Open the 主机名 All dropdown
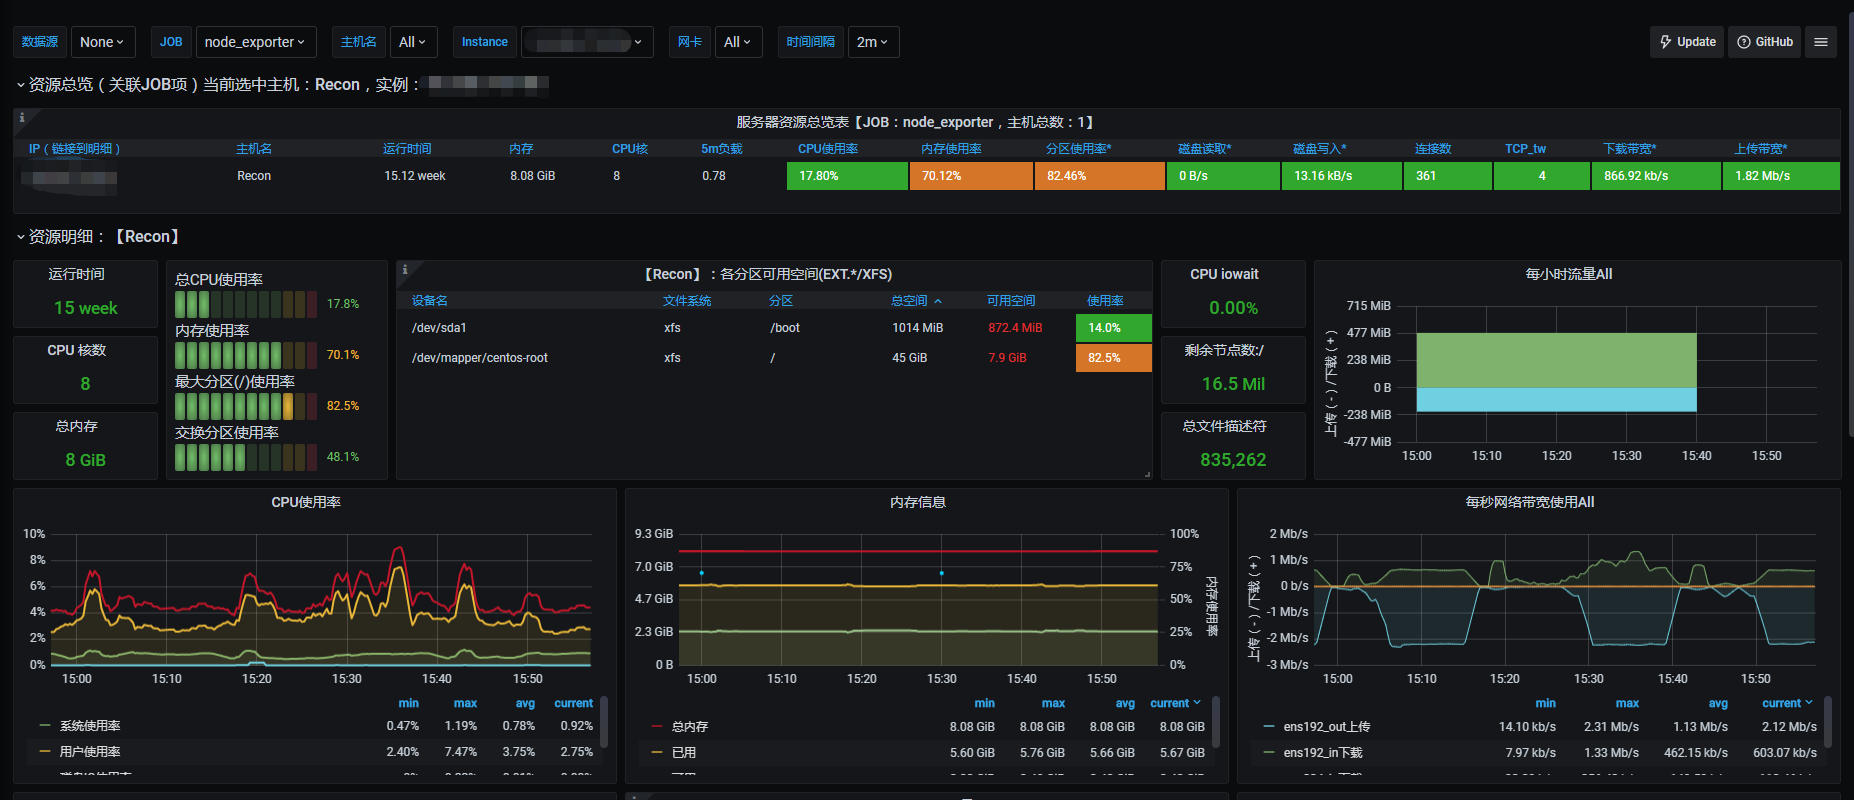1854x800 pixels. (x=413, y=42)
